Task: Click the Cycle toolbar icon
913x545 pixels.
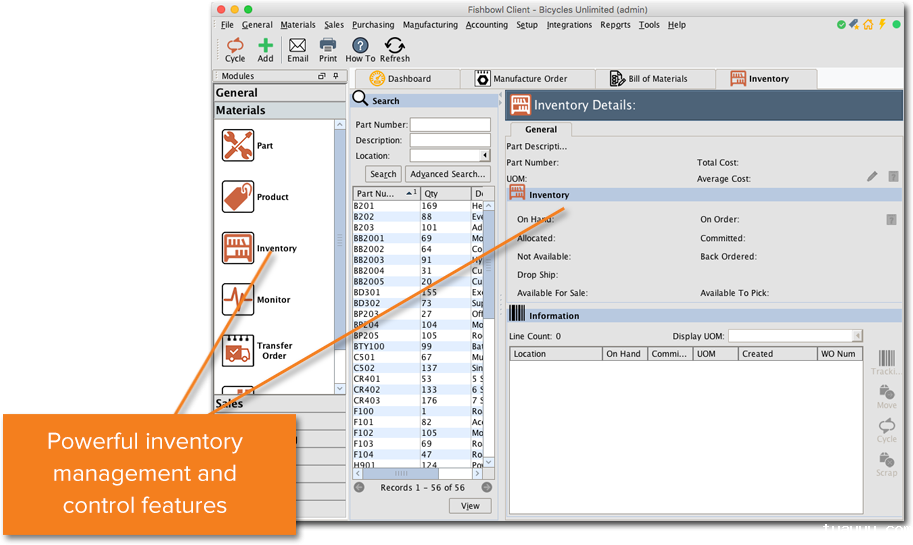Action: tap(235, 45)
